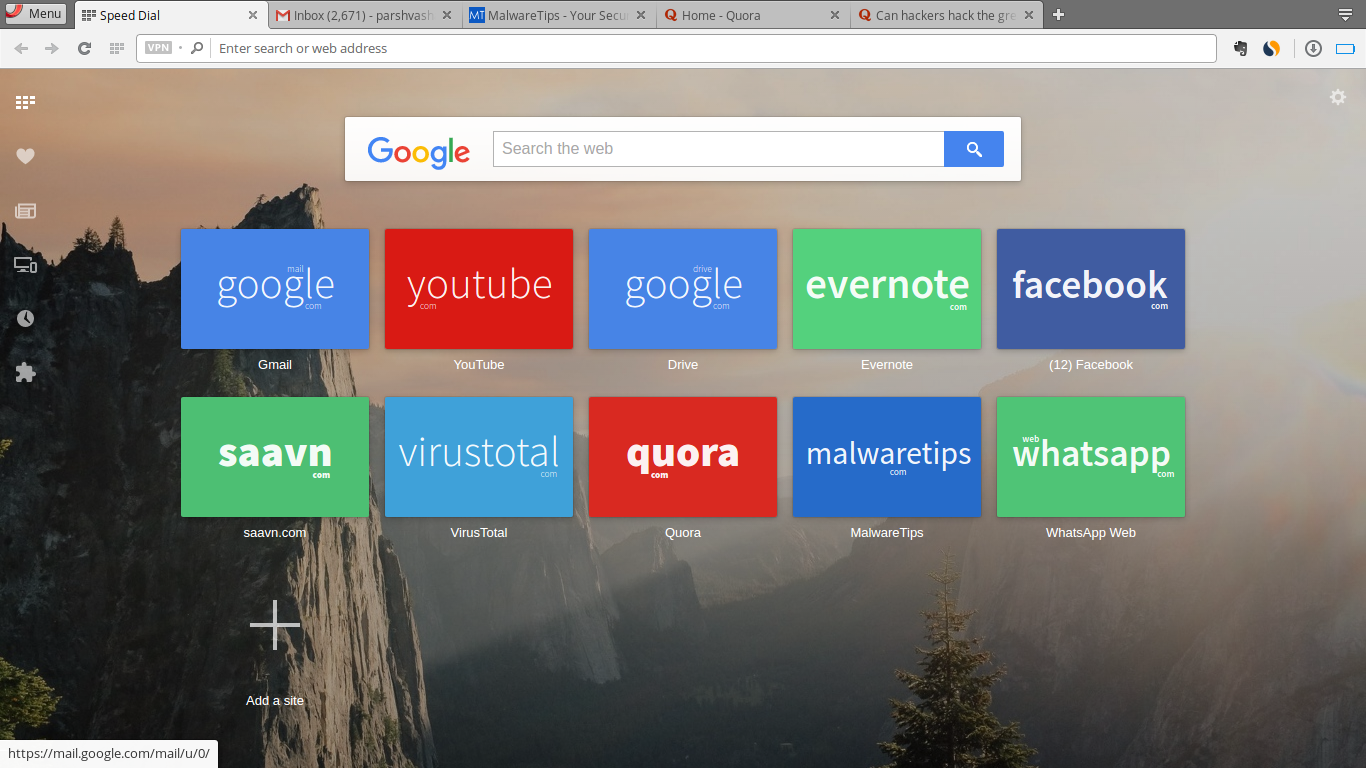
Task: Open History clock icon in sidebar
Action: (x=26, y=319)
